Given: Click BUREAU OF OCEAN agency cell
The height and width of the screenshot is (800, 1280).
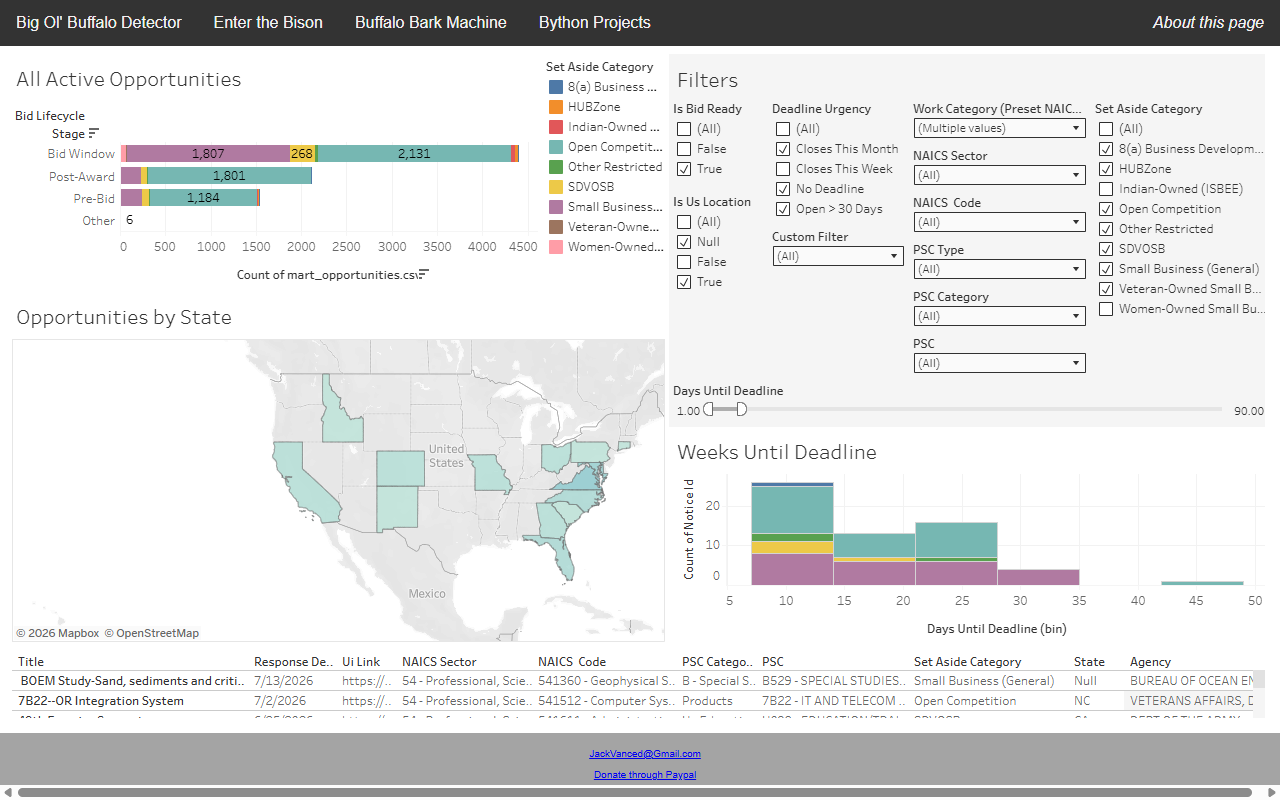Looking at the screenshot, I should coord(1191,680).
